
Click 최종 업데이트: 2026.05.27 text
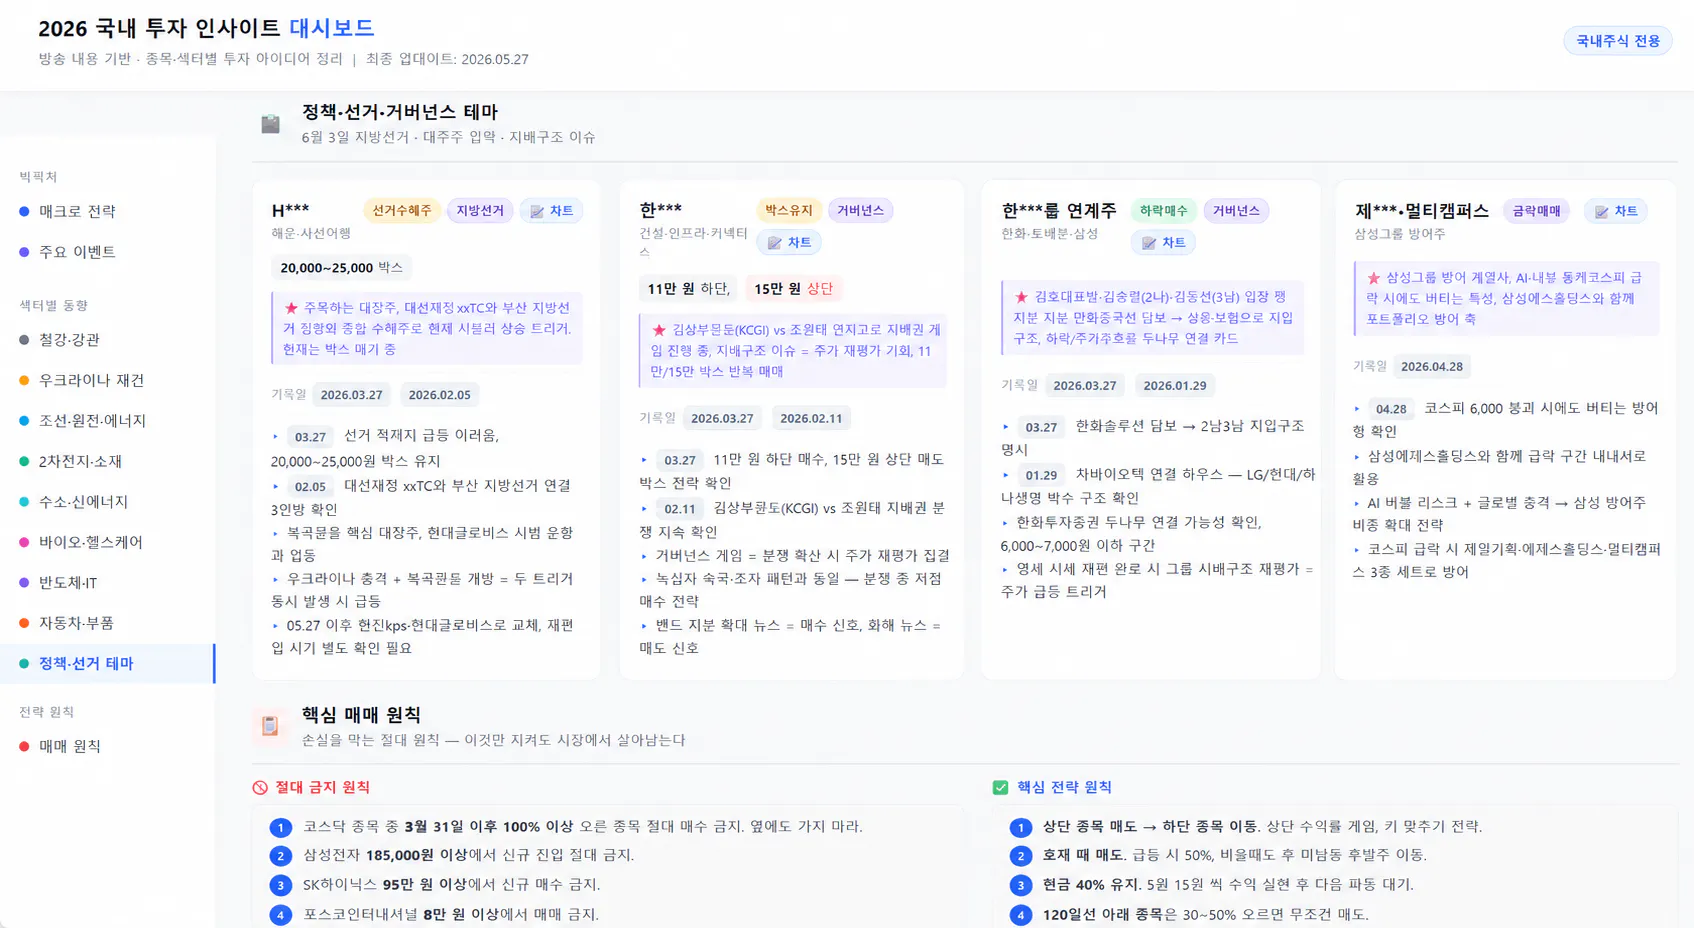[447, 59]
